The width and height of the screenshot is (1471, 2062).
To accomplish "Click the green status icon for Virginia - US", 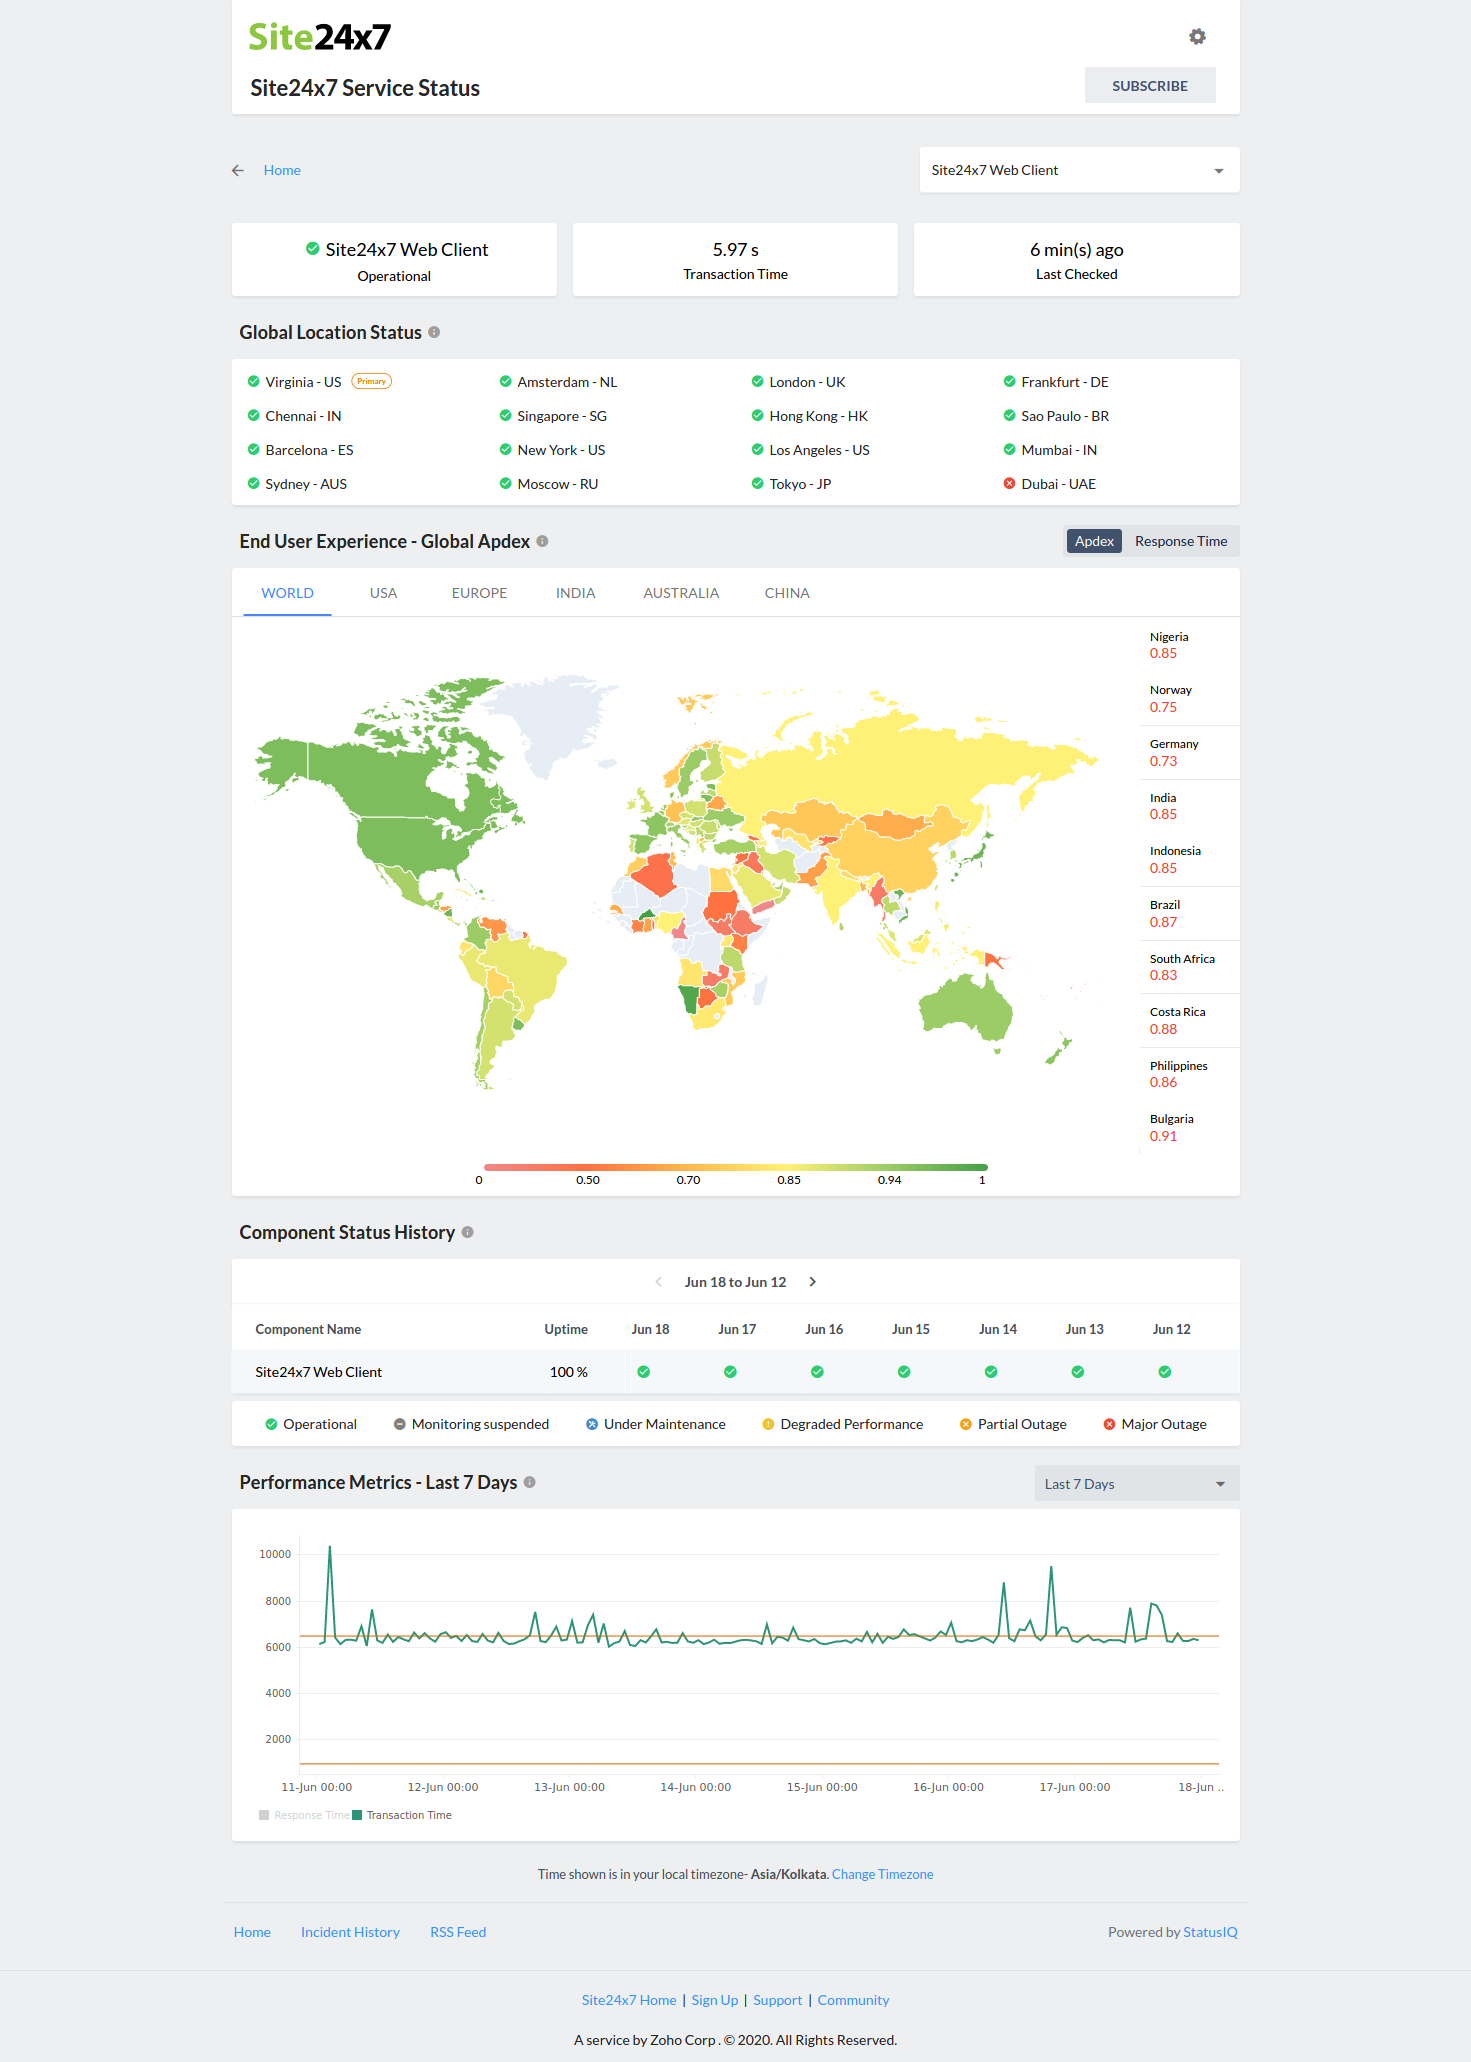I will click(253, 381).
